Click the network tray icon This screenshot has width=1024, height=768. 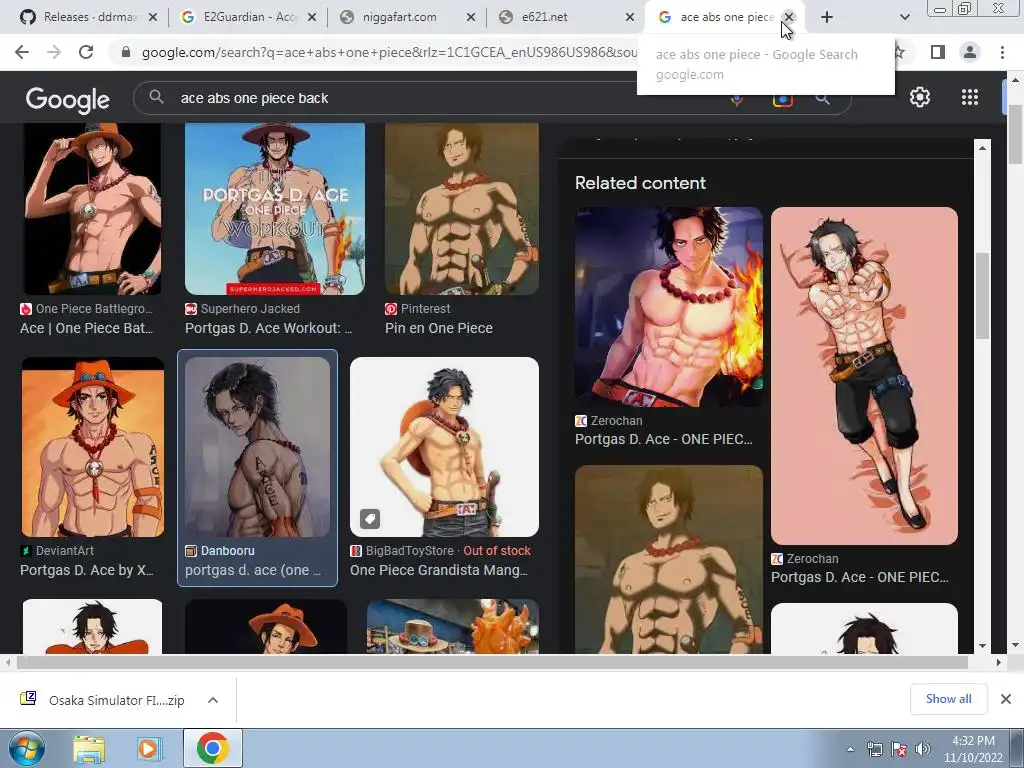click(x=874, y=749)
